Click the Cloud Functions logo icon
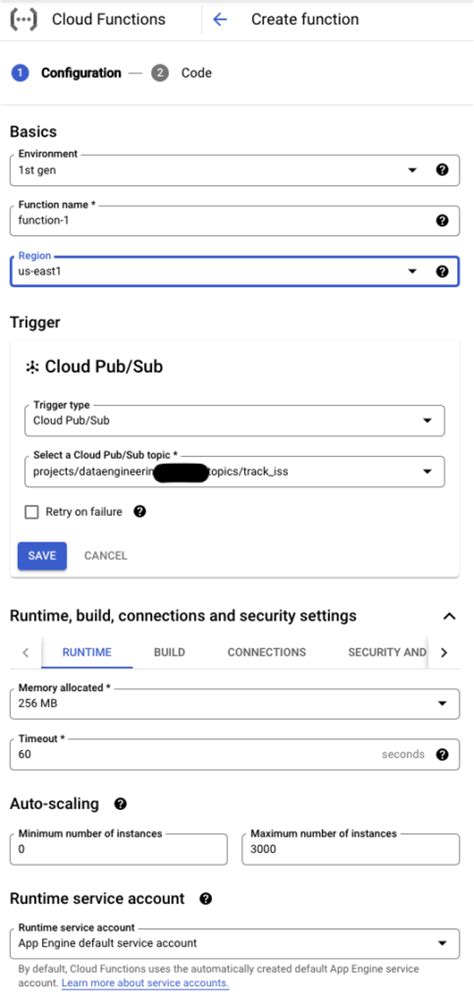This screenshot has width=474, height=1004. [22, 19]
